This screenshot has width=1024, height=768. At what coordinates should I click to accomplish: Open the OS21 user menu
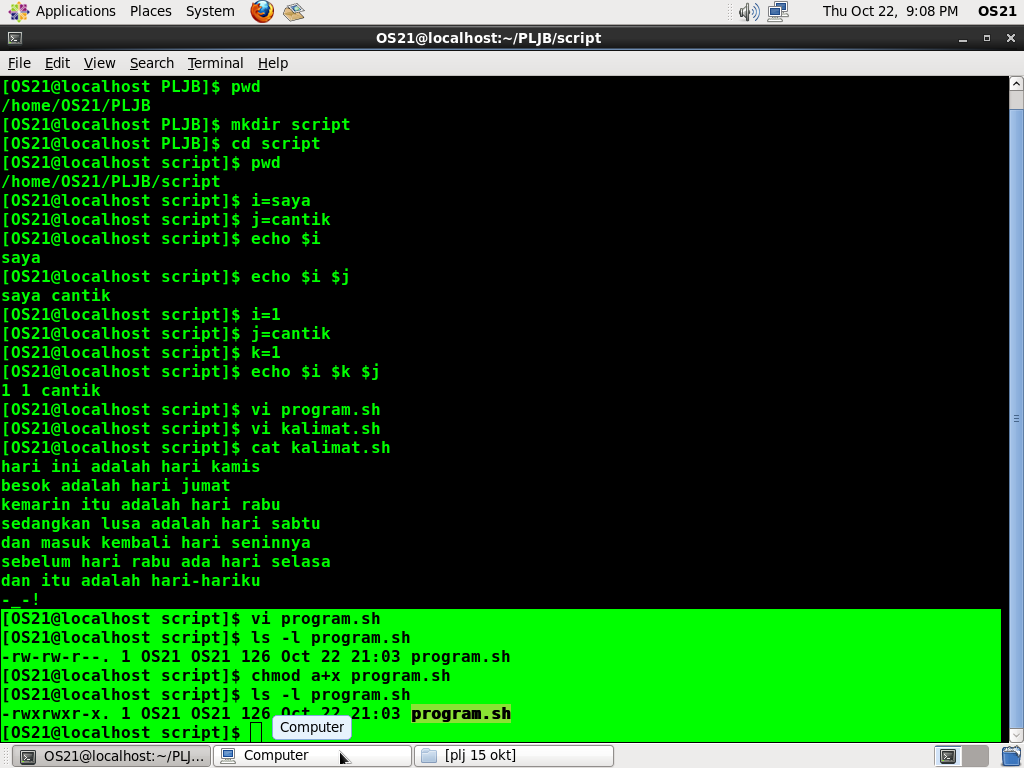pyautogui.click(x=997, y=11)
